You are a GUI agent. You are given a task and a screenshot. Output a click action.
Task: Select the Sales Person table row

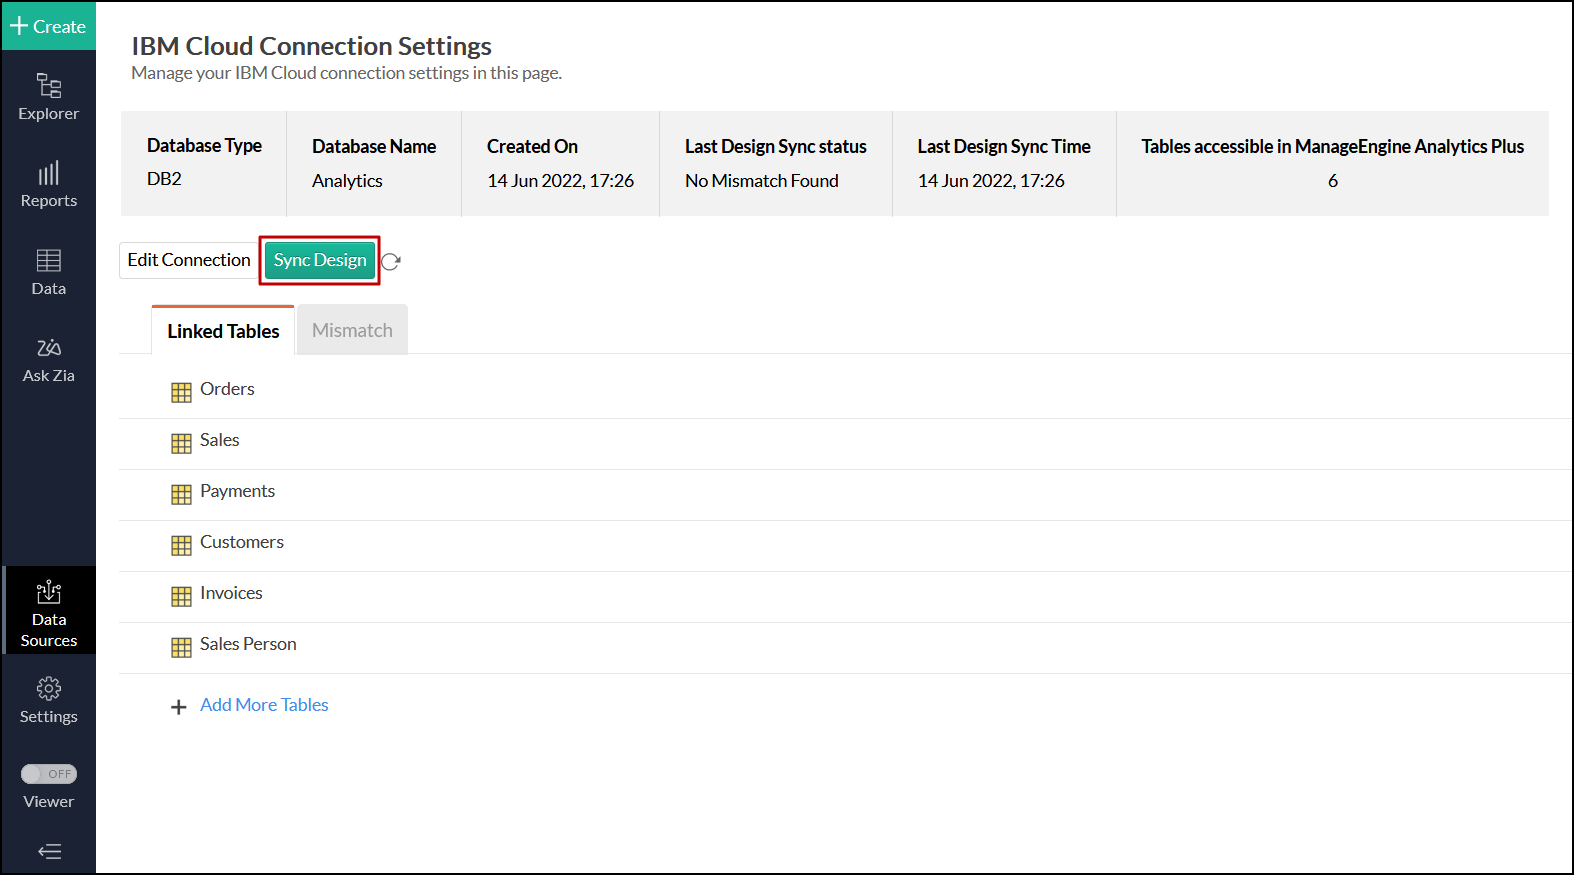point(248,644)
